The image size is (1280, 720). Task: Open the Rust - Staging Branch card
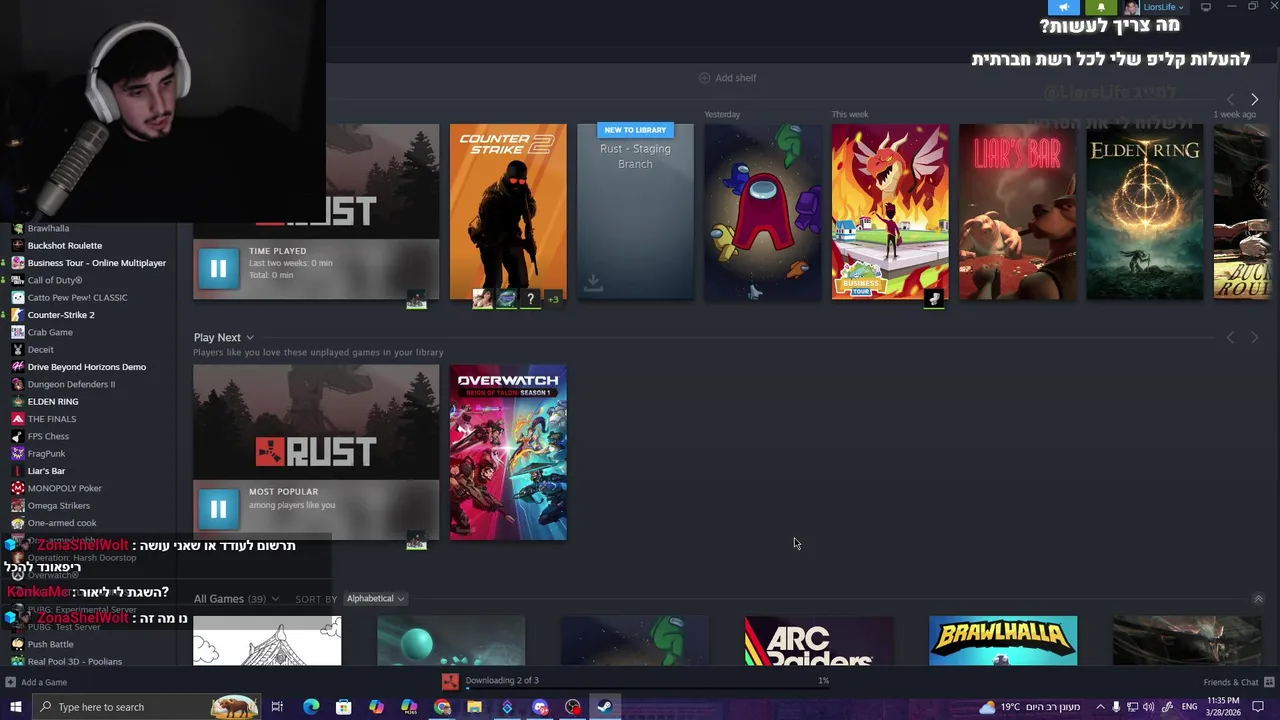tap(635, 211)
